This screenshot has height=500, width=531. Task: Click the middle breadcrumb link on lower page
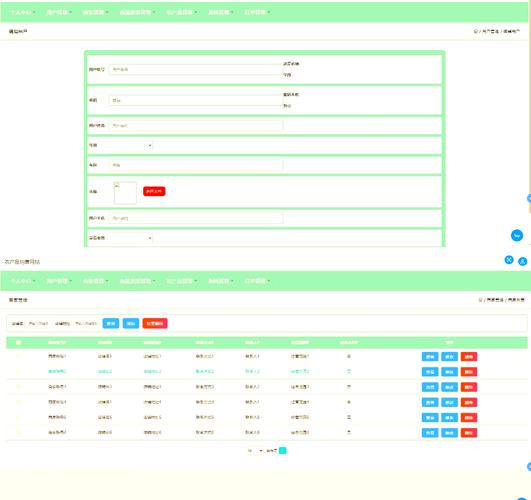pos(495,300)
